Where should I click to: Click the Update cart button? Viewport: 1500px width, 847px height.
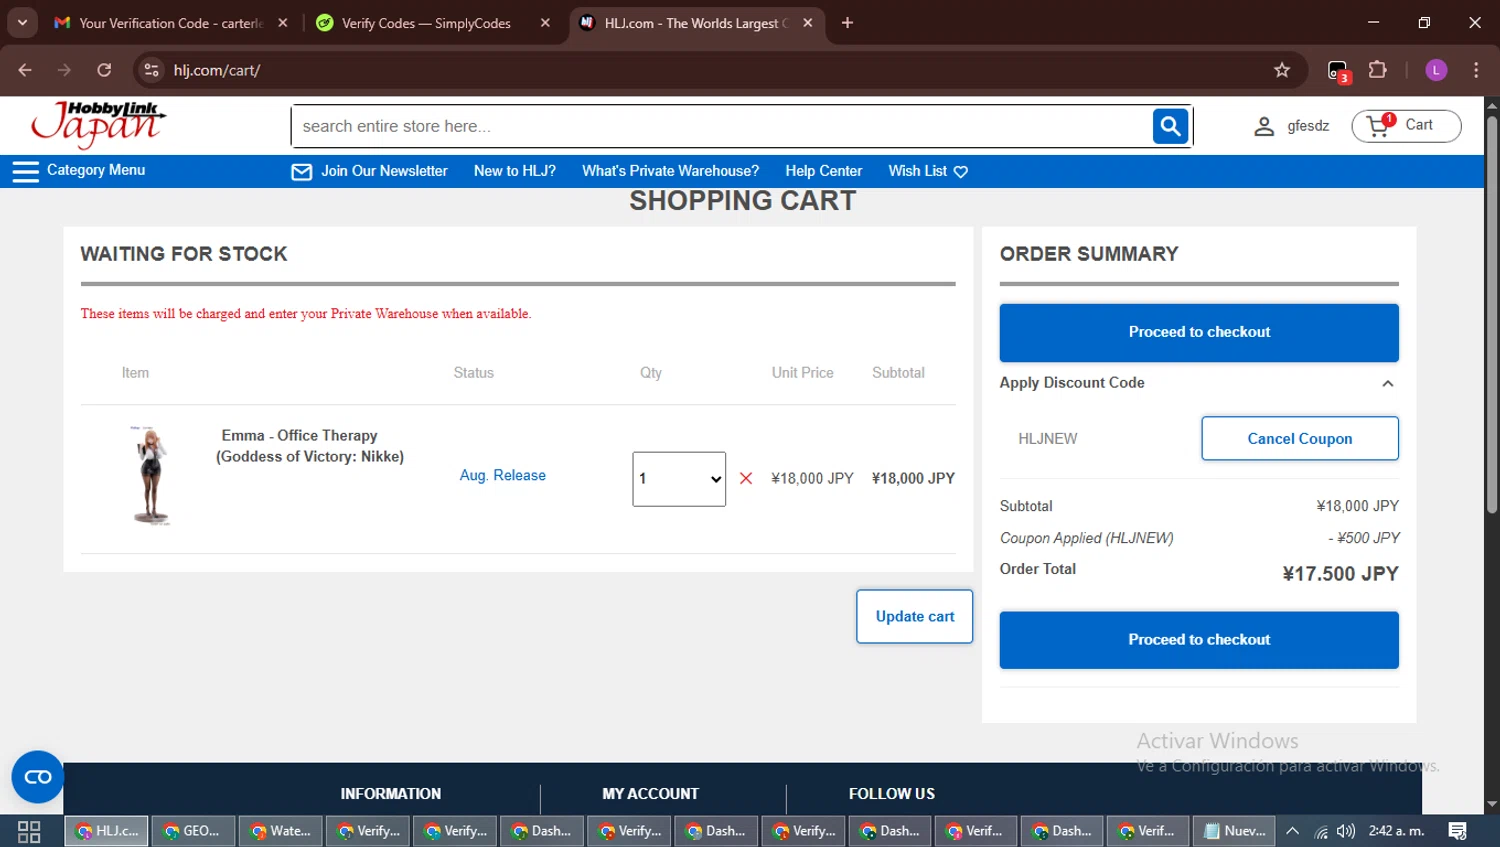915,616
